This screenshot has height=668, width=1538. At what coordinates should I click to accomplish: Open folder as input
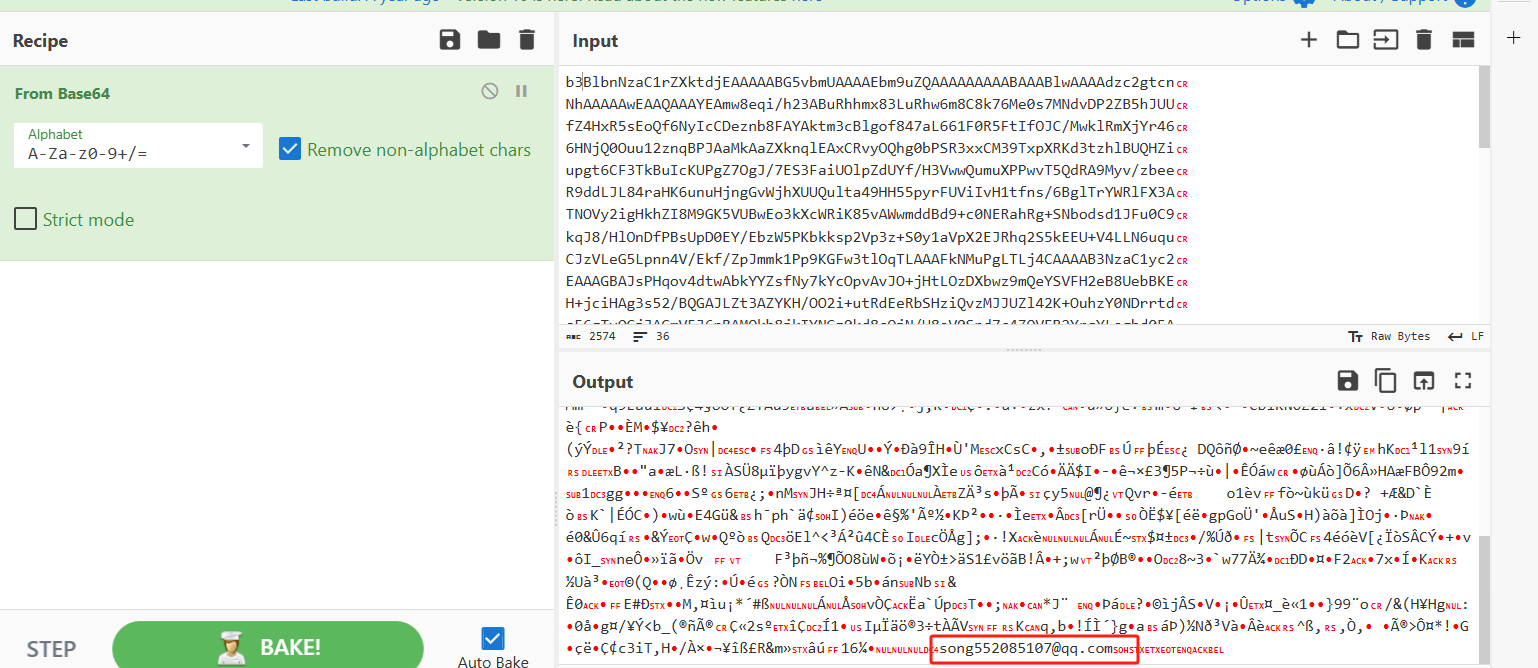tap(1347, 40)
